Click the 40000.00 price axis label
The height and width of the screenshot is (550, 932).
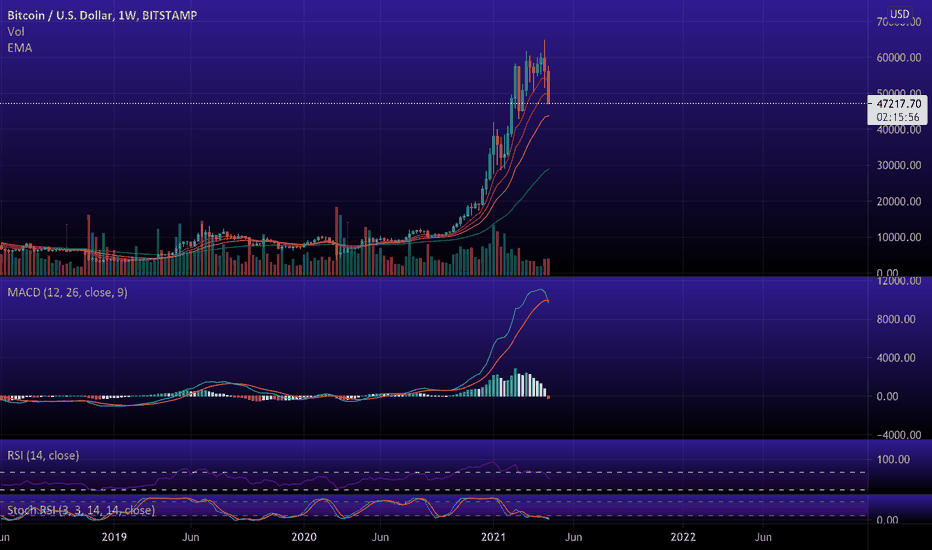(899, 130)
